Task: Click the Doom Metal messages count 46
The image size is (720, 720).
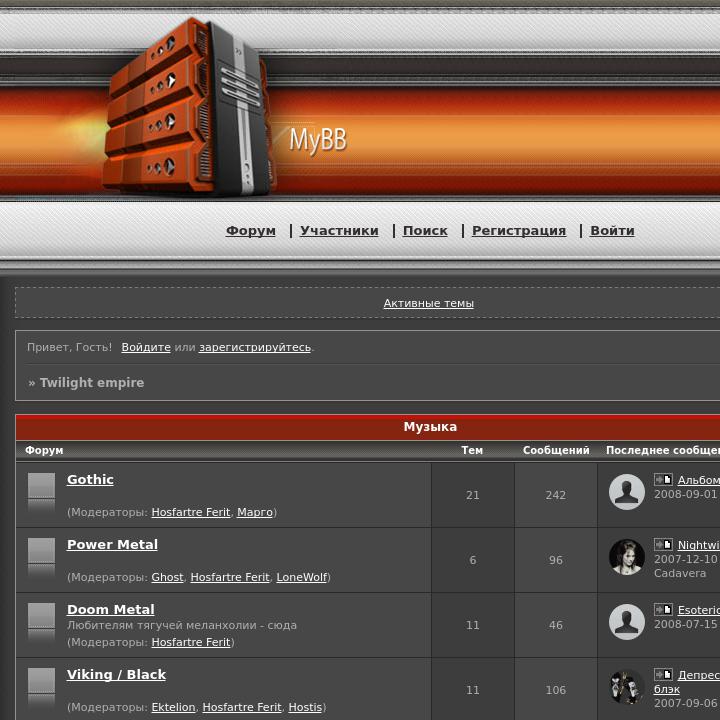Action: click(556, 625)
